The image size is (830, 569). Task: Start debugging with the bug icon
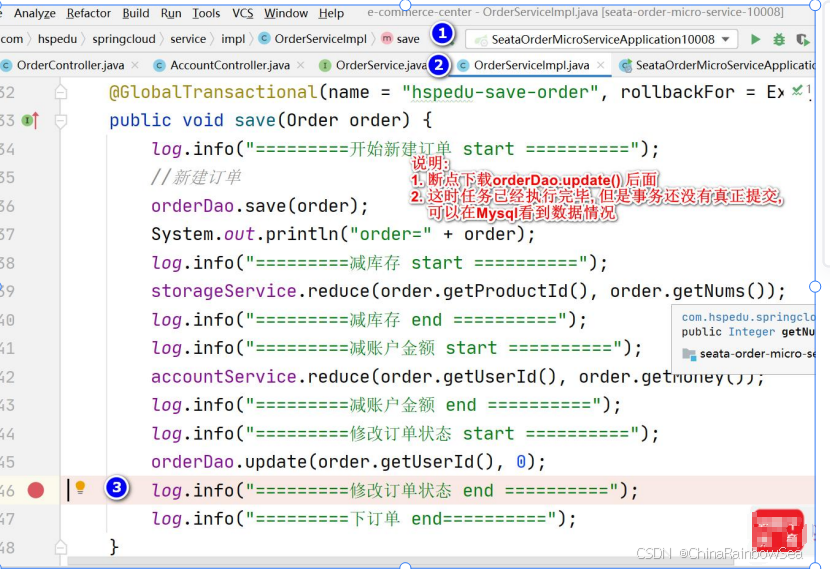click(x=779, y=40)
